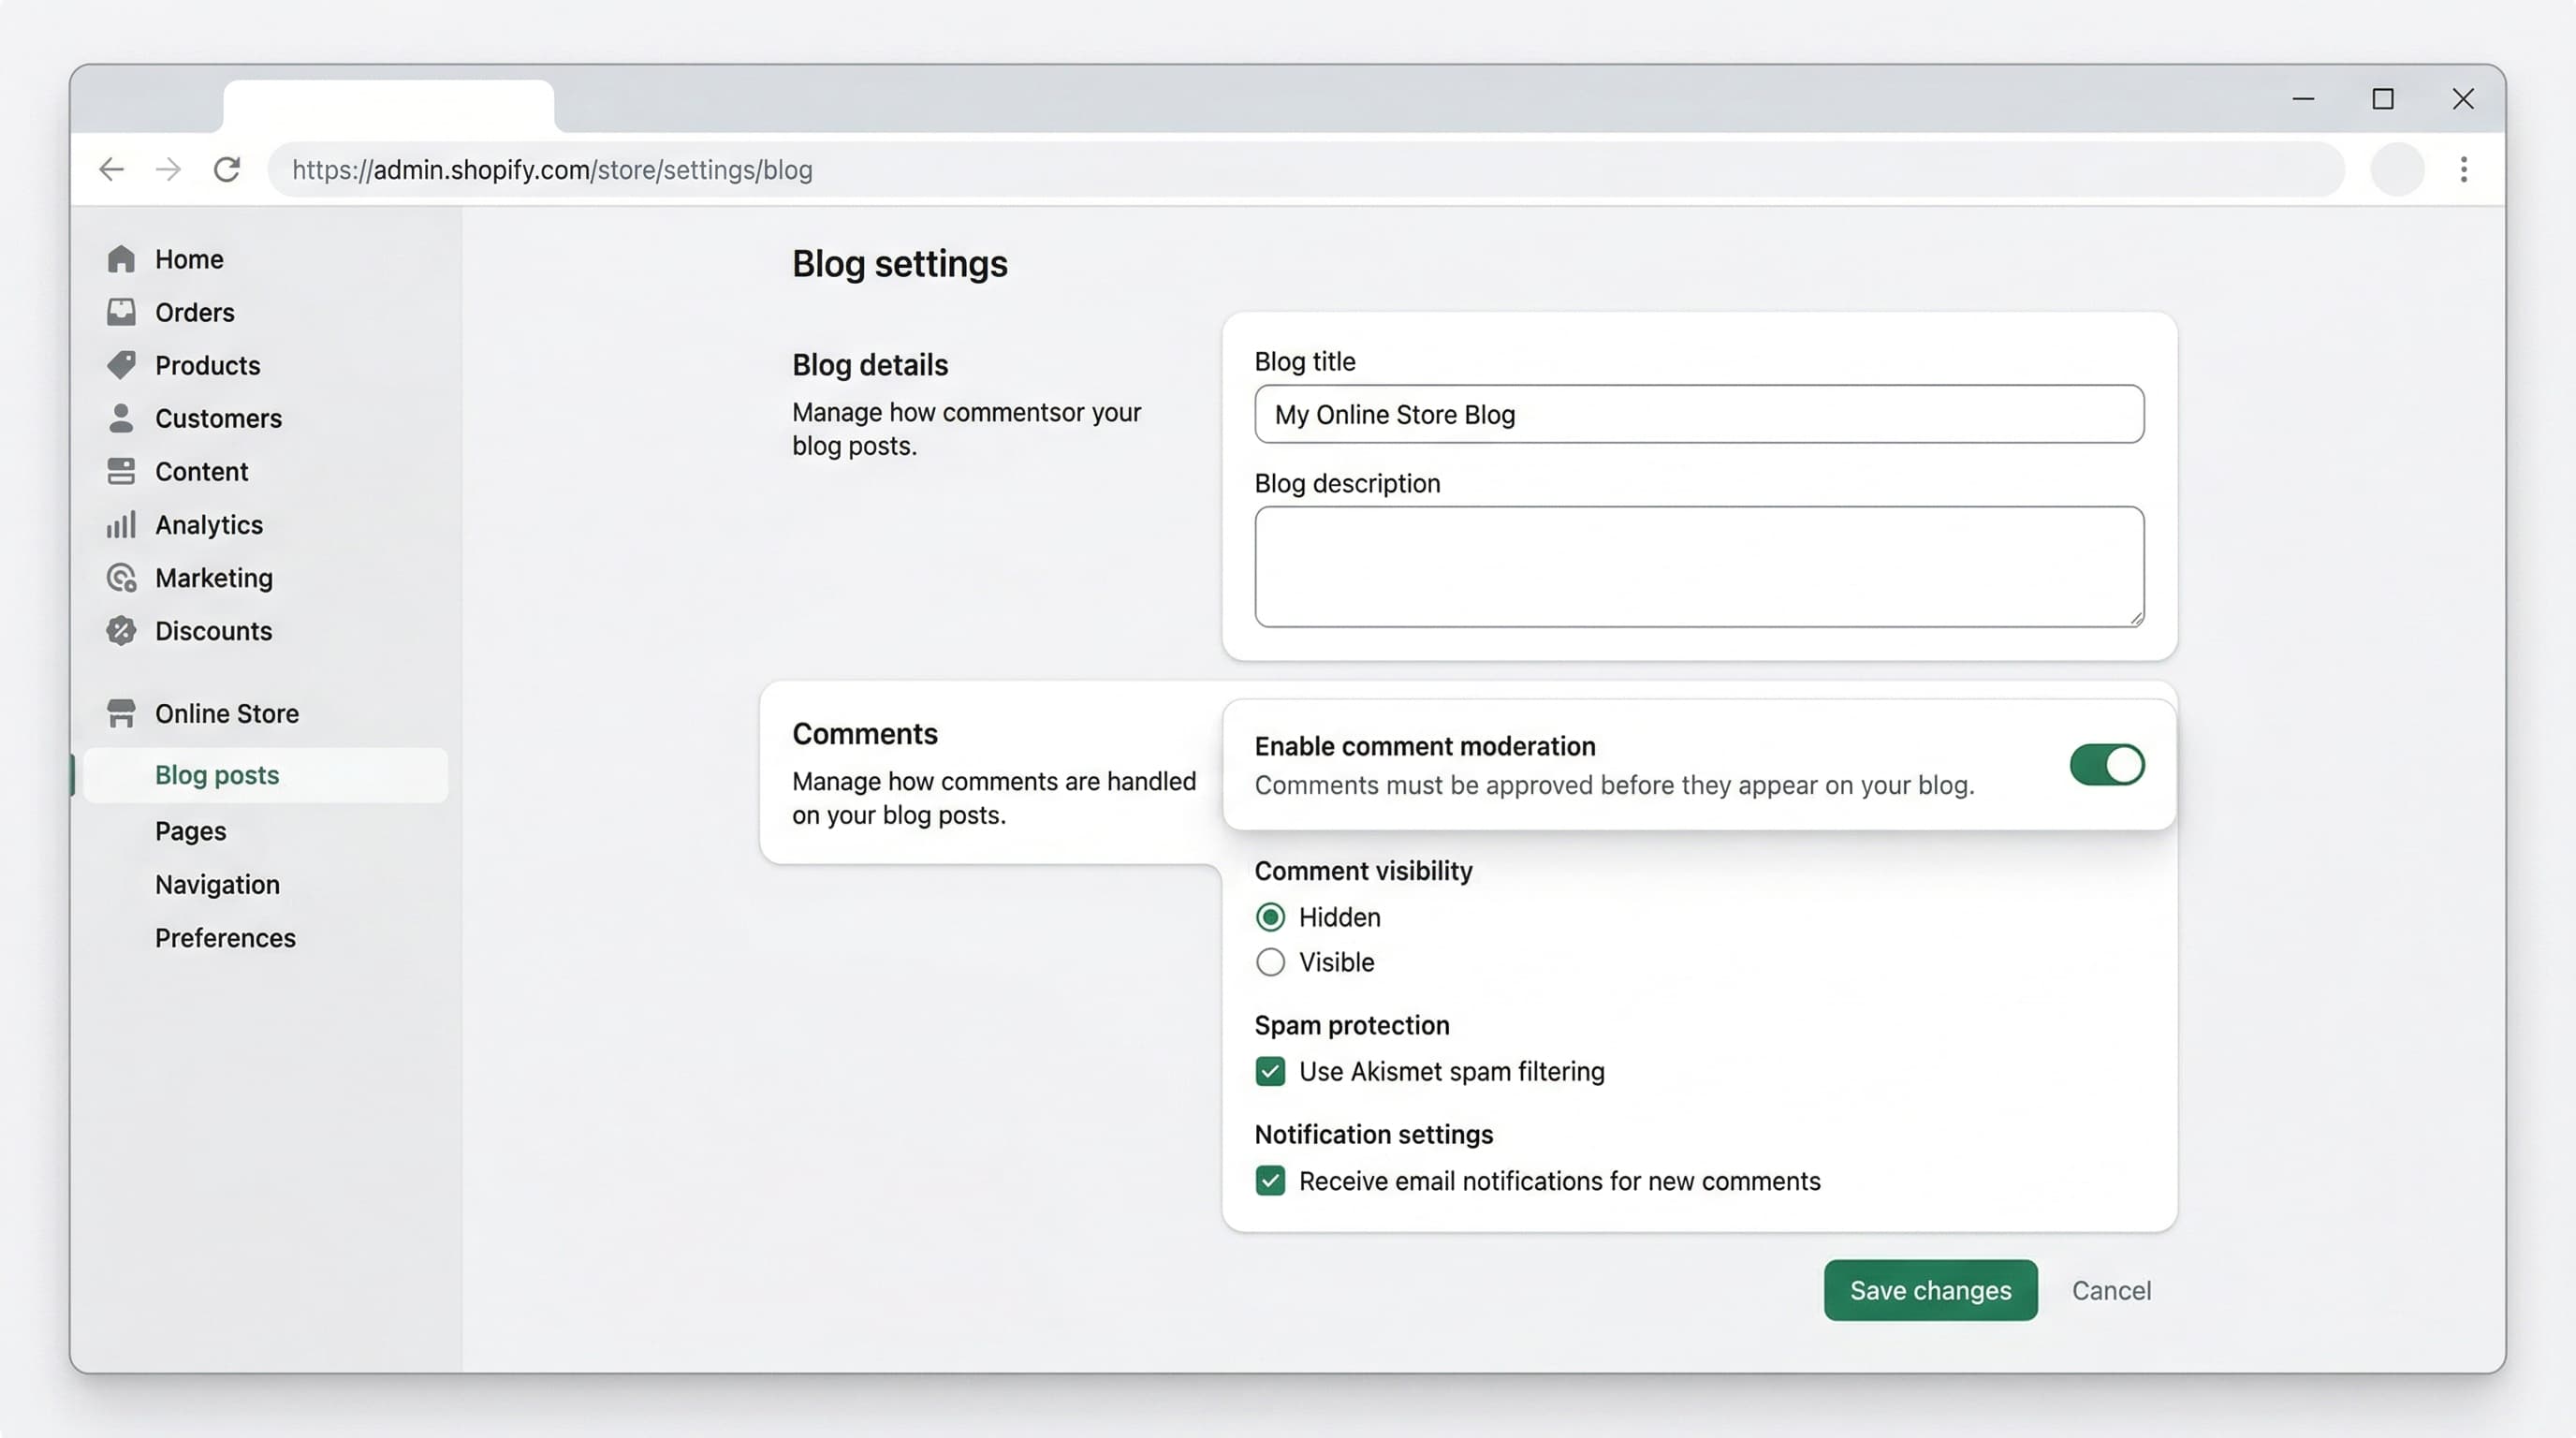2576x1438 pixels.
Task: Uncheck email notifications for new comments
Action: [x=1269, y=1181]
